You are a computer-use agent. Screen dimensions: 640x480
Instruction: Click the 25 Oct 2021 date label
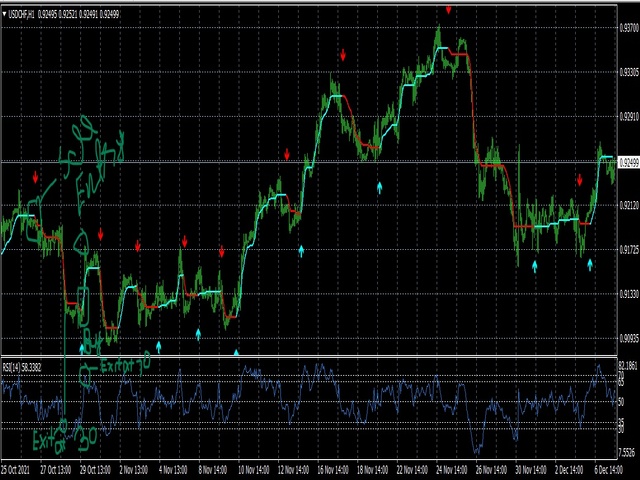coord(16,469)
